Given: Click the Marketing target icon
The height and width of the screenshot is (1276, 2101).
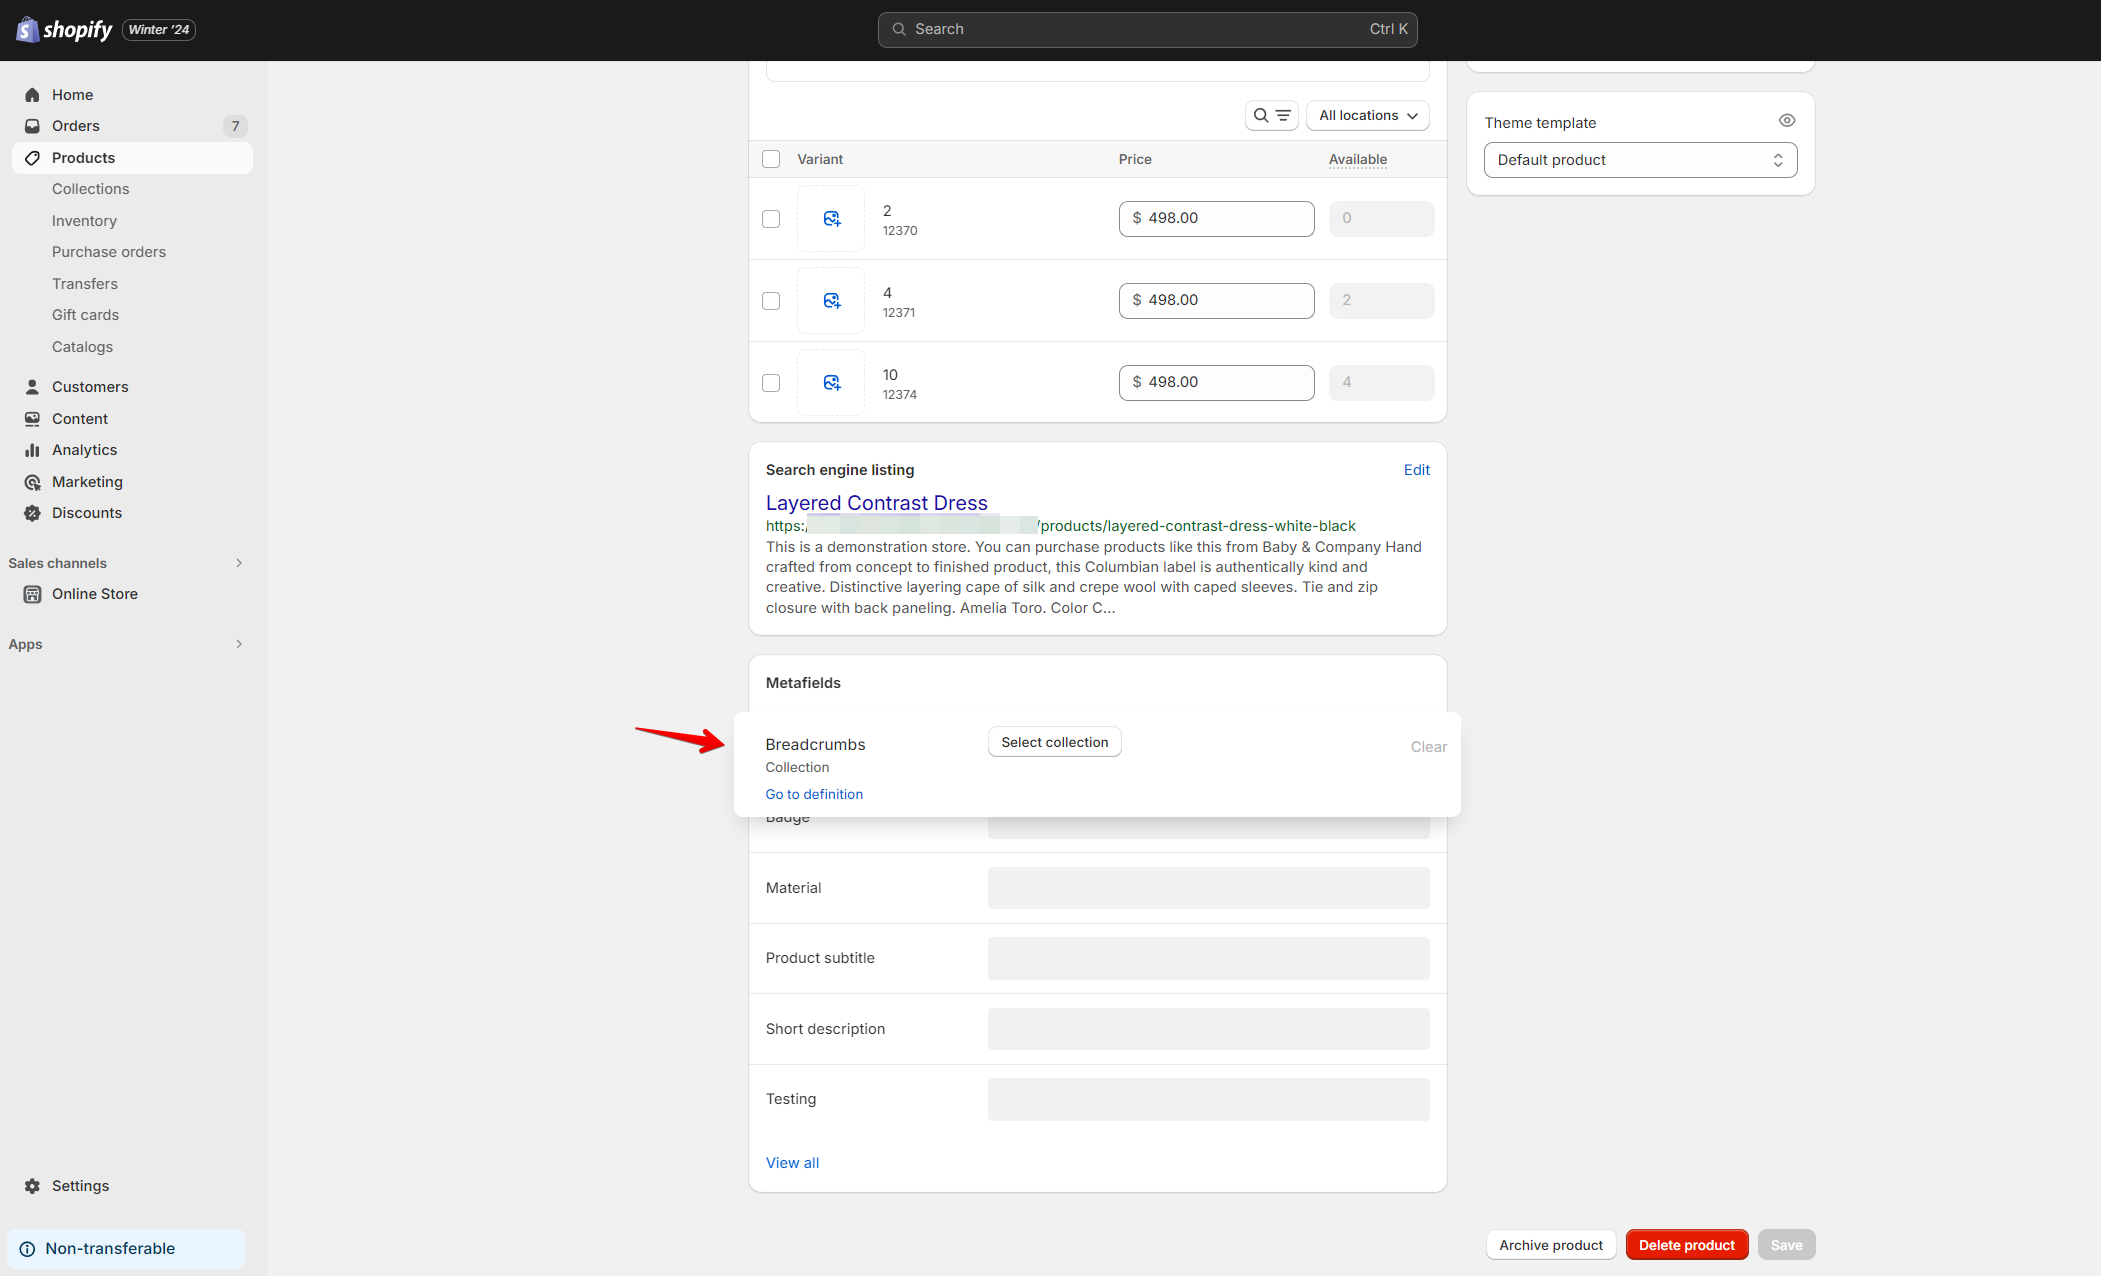Looking at the screenshot, I should (32, 482).
